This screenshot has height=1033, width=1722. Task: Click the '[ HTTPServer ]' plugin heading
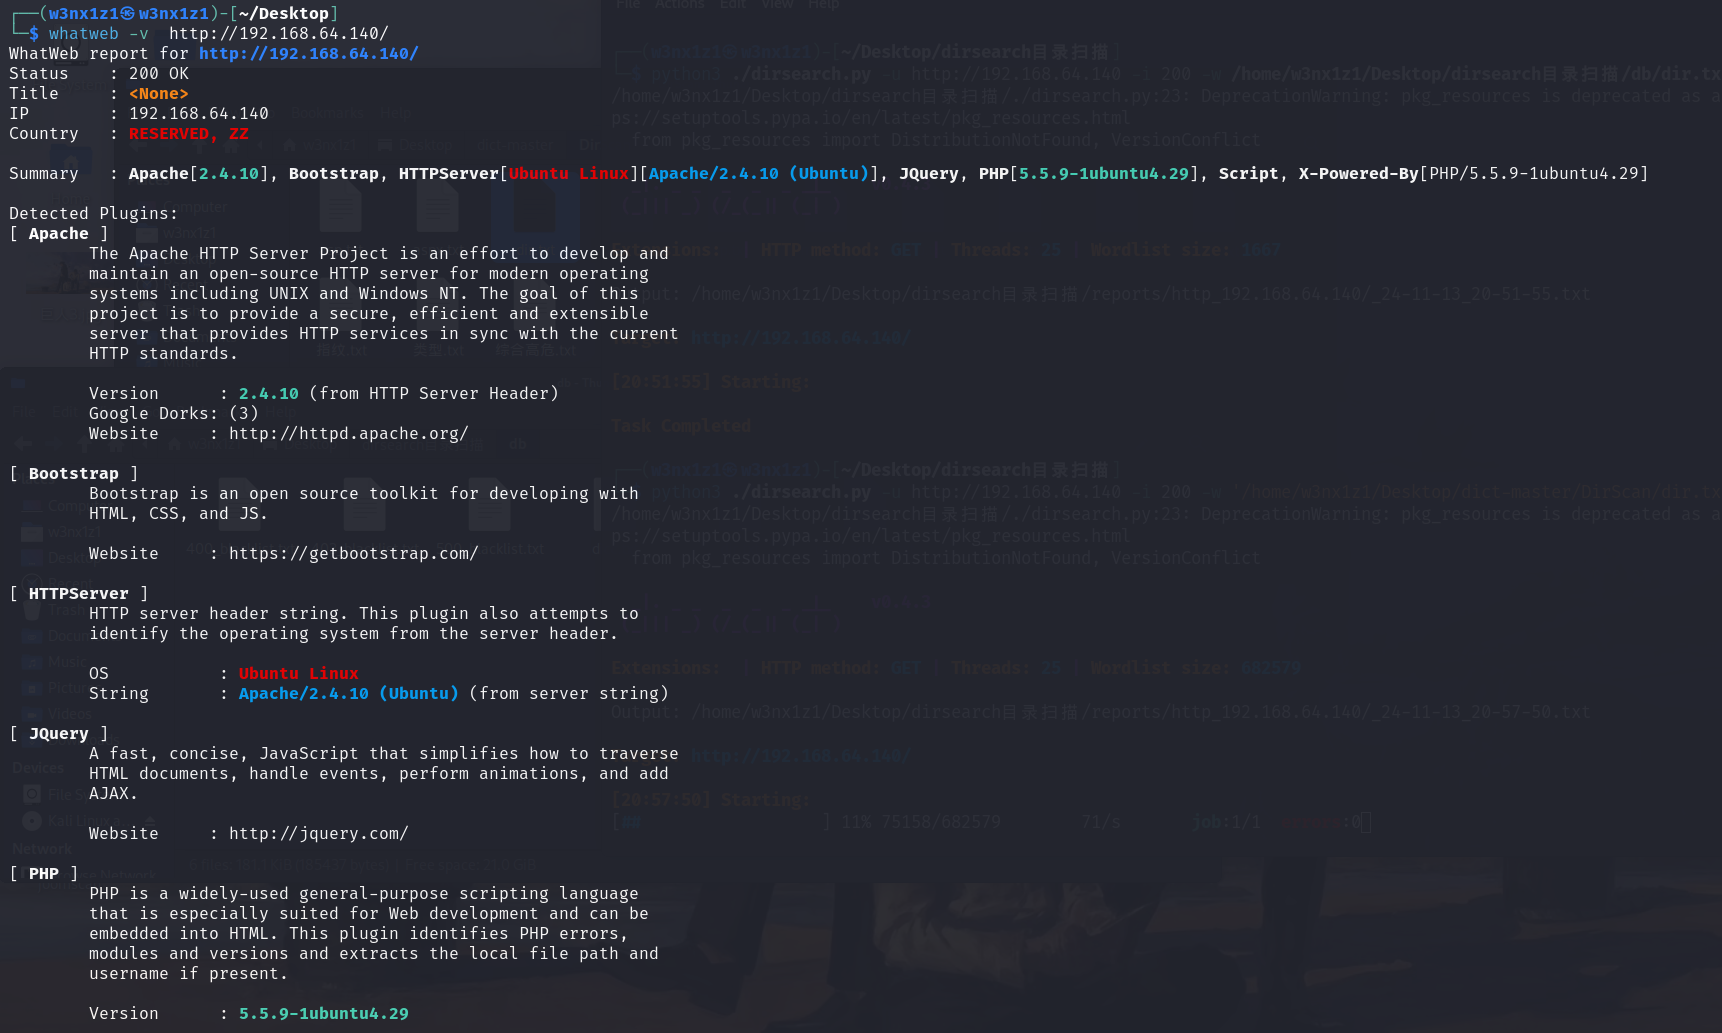point(78,593)
